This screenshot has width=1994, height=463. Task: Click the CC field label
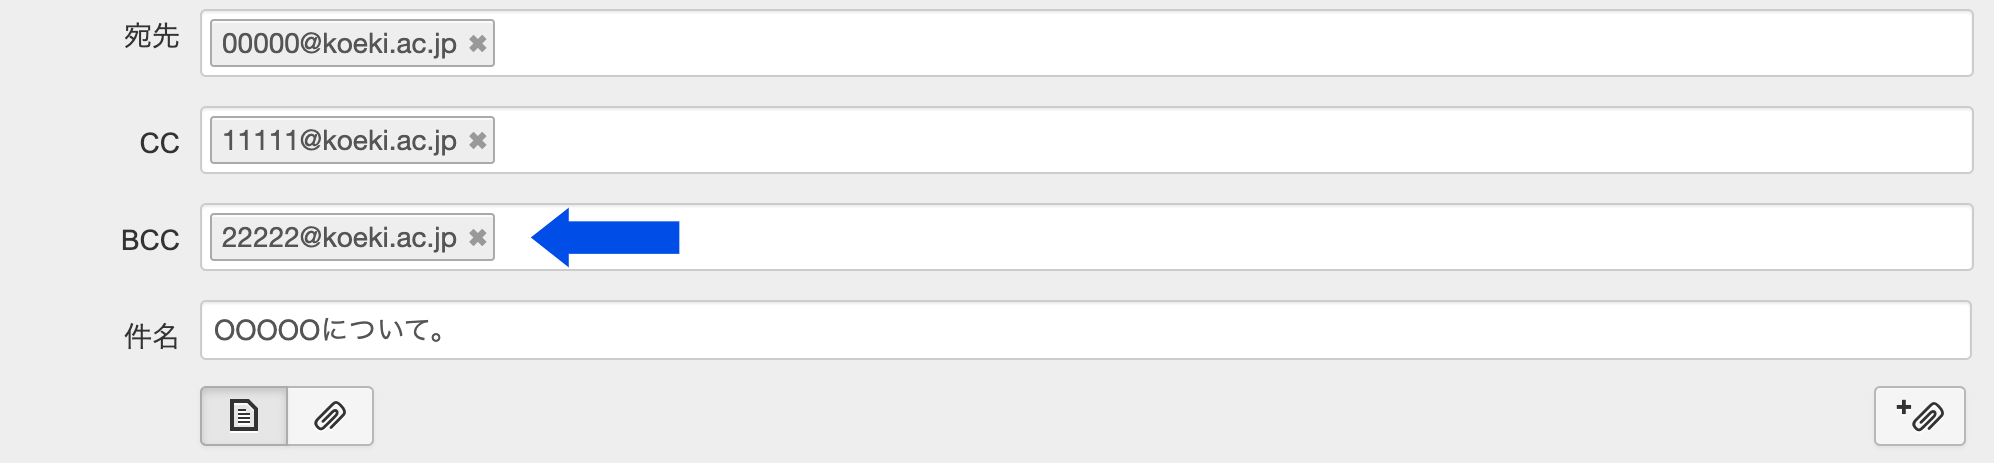coord(159,144)
